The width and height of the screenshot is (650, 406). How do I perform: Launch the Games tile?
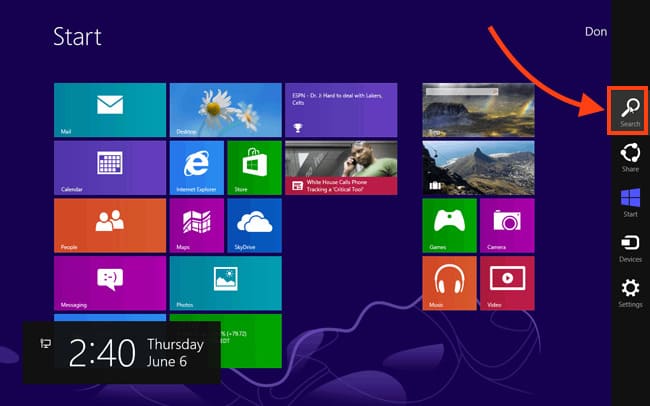tap(449, 225)
